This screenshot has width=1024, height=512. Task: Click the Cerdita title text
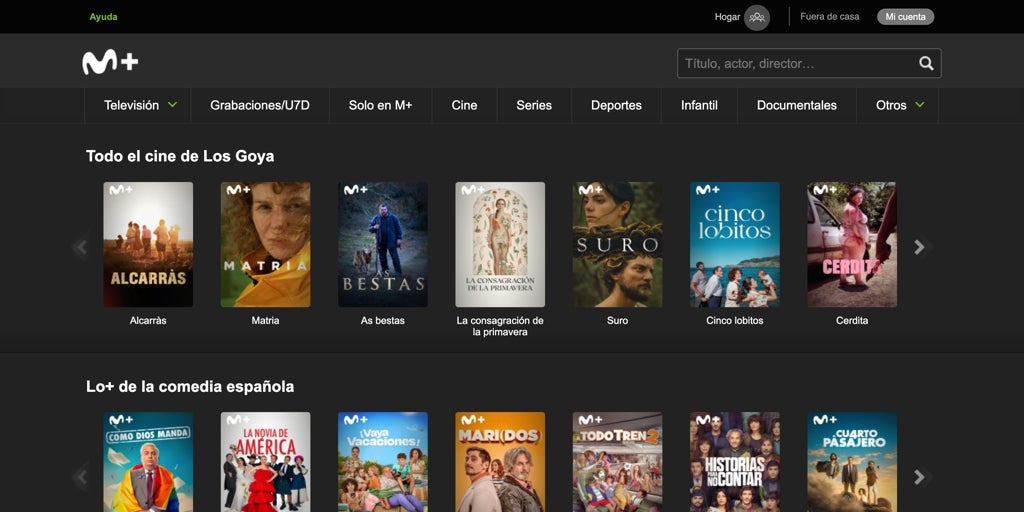point(852,321)
